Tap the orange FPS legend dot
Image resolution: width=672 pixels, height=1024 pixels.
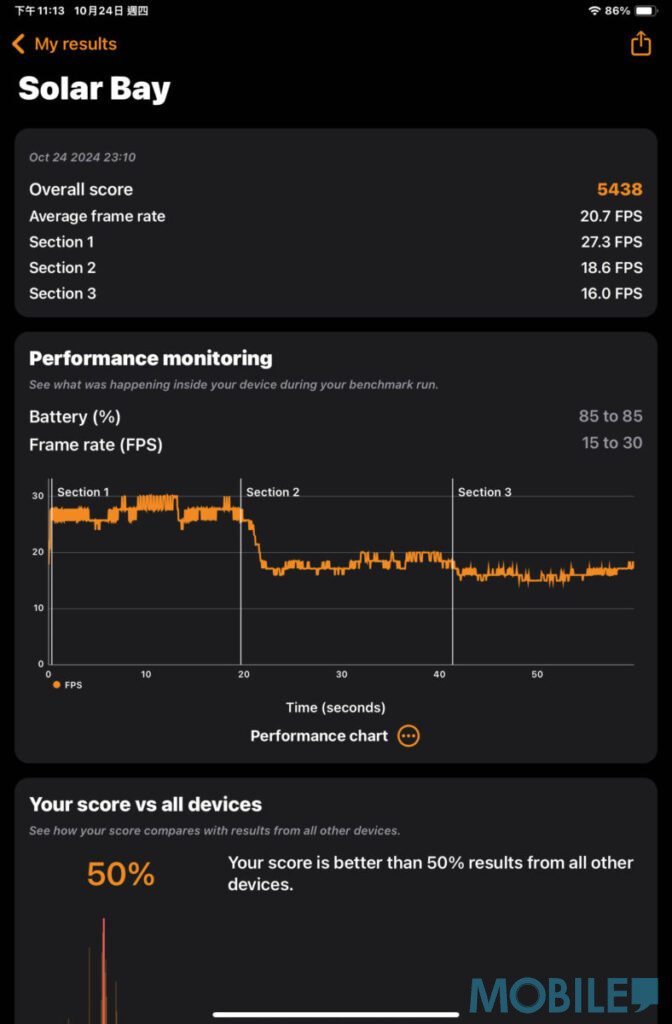pyautogui.click(x=56, y=685)
